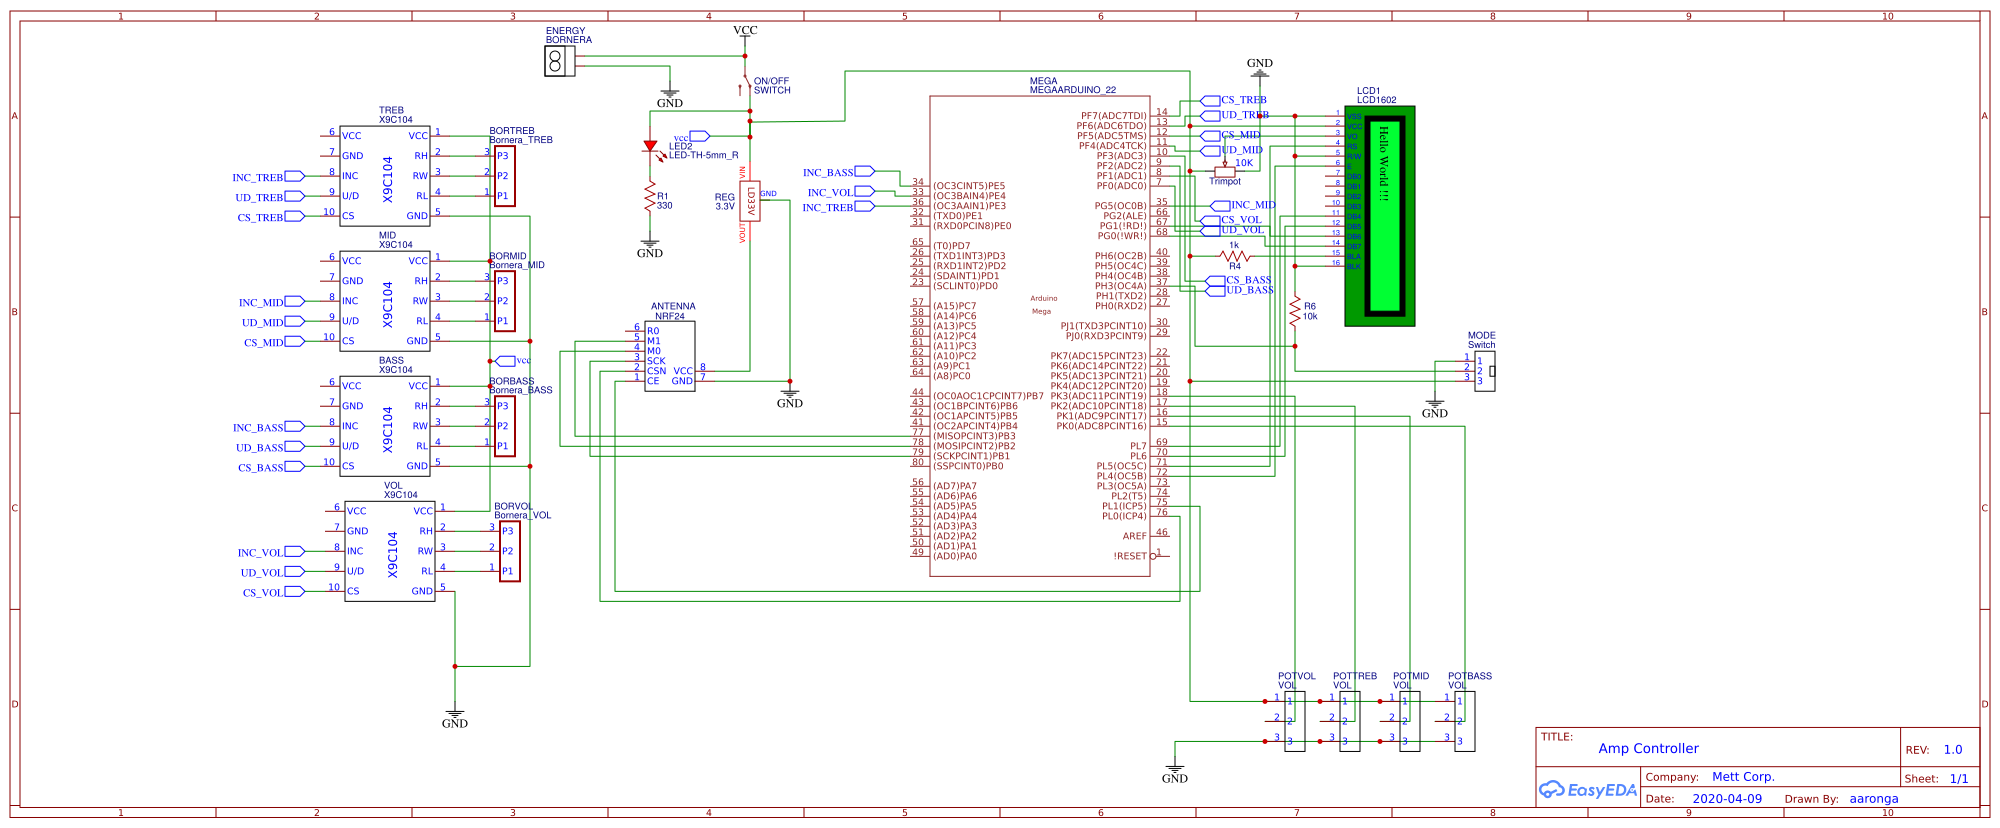The image size is (2000, 828).
Task: Click the POTMID connector symbol
Action: pos(1409,721)
